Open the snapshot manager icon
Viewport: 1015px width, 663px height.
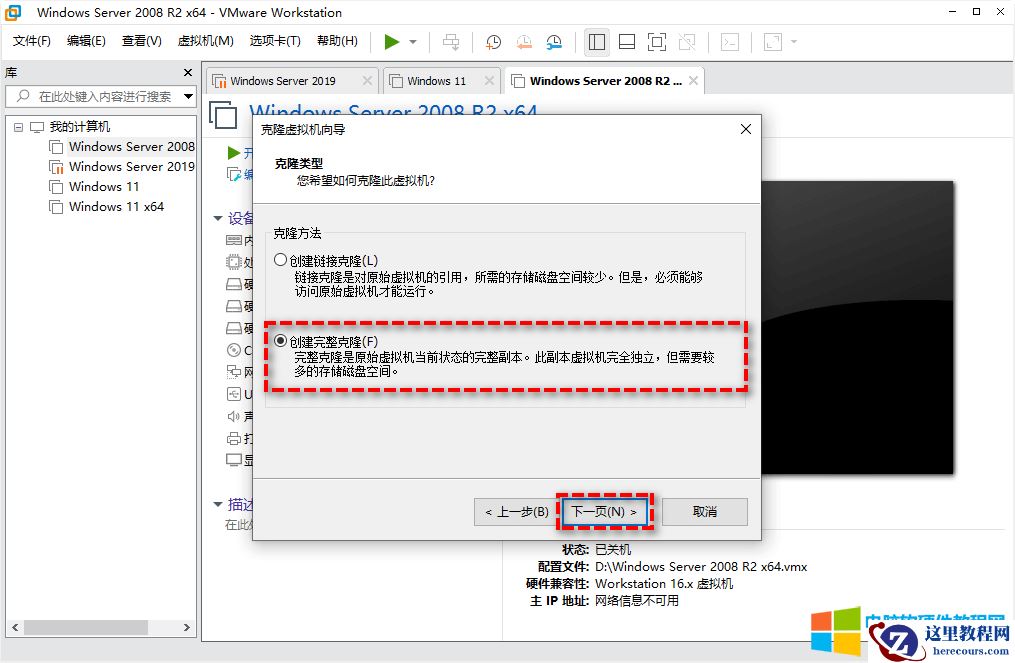tap(554, 42)
